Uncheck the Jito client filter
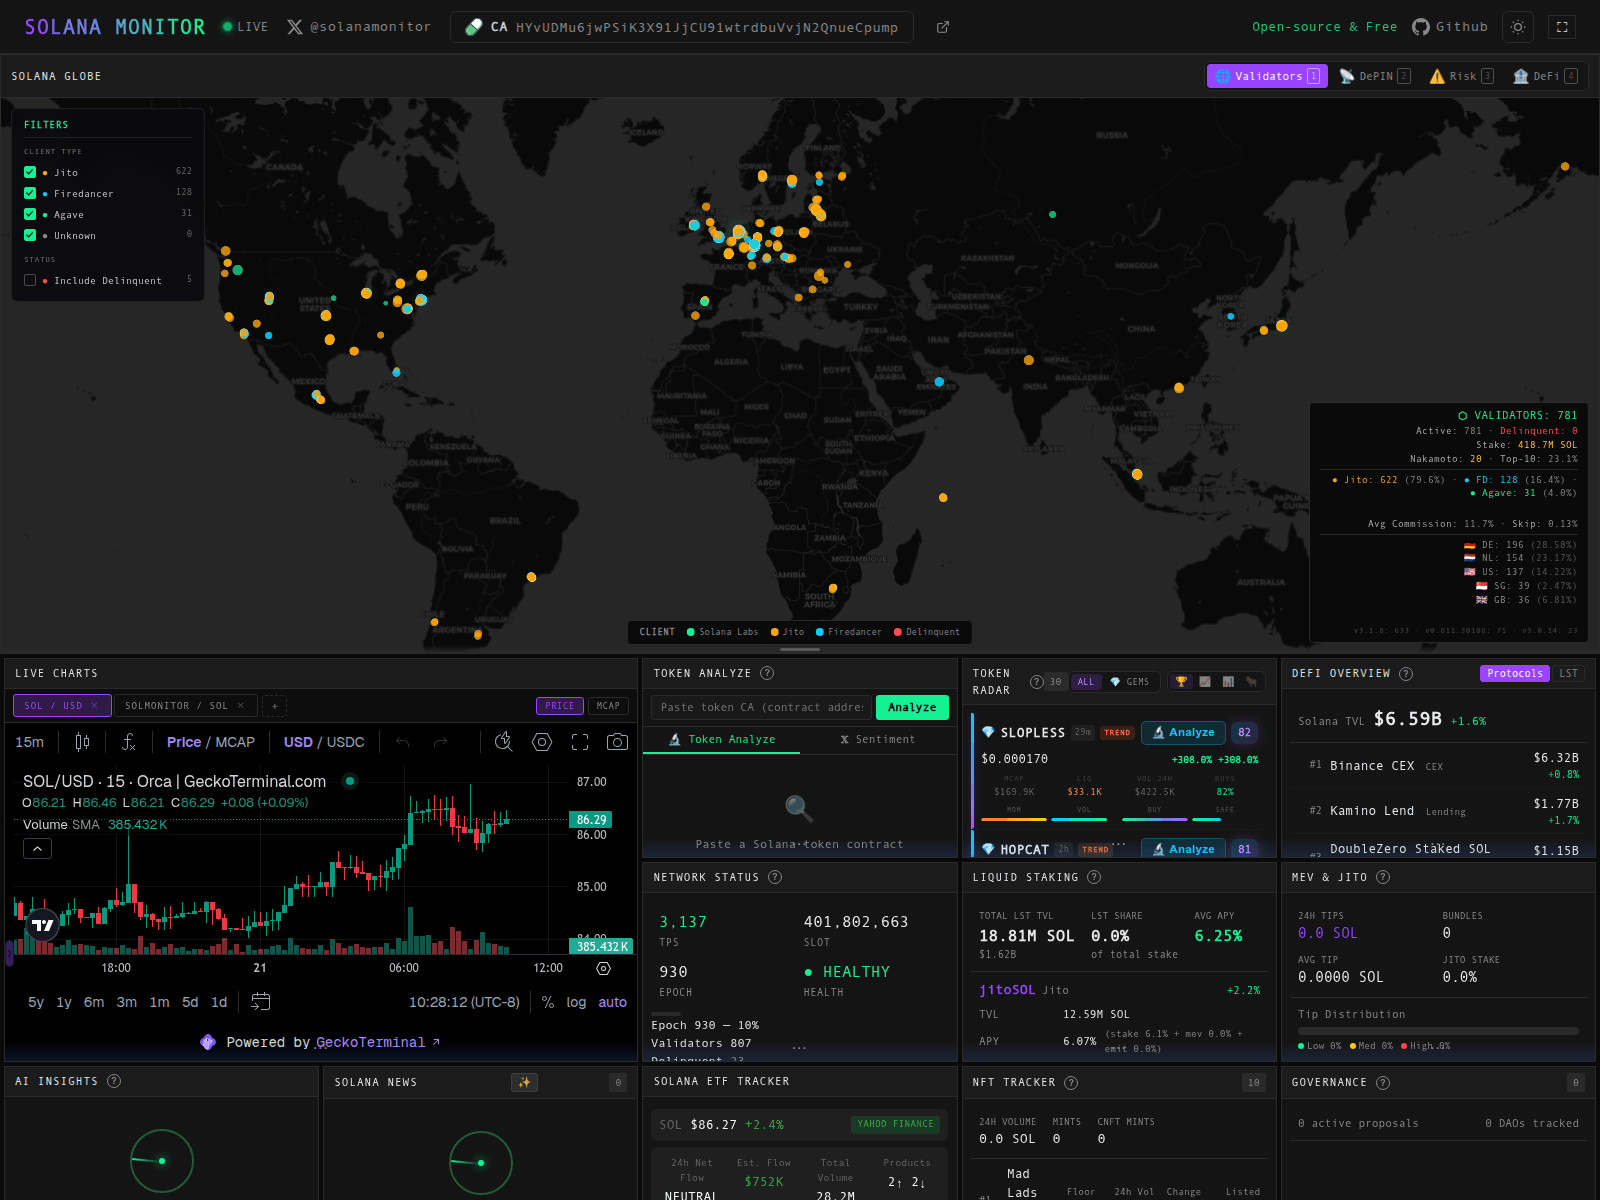 coord(30,172)
